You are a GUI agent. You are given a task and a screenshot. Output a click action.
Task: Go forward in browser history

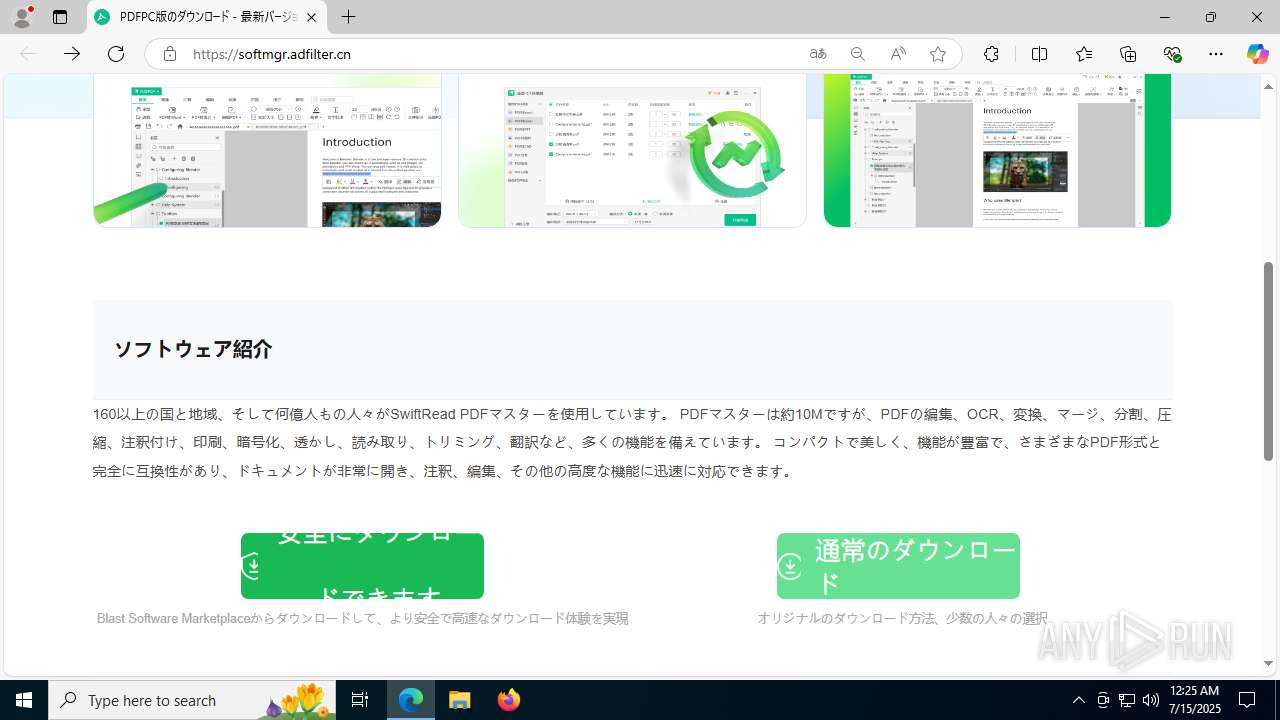(x=72, y=54)
